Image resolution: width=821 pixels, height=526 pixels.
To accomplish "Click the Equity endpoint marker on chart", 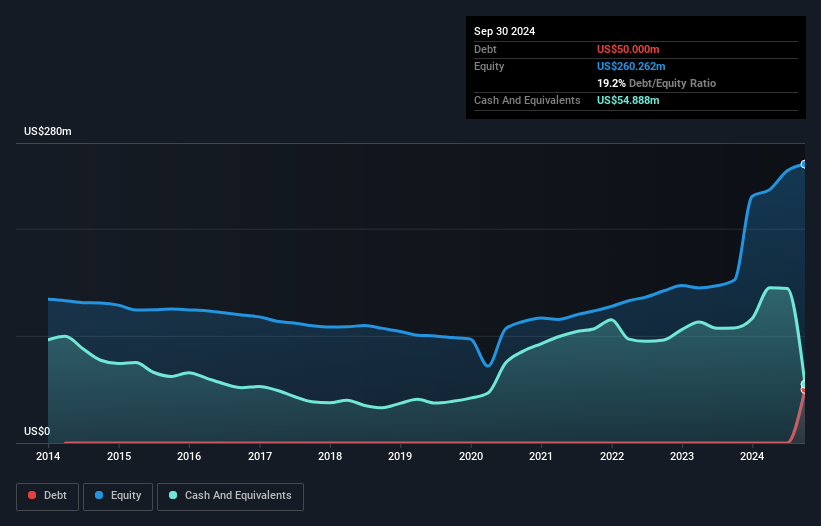I will click(804, 164).
